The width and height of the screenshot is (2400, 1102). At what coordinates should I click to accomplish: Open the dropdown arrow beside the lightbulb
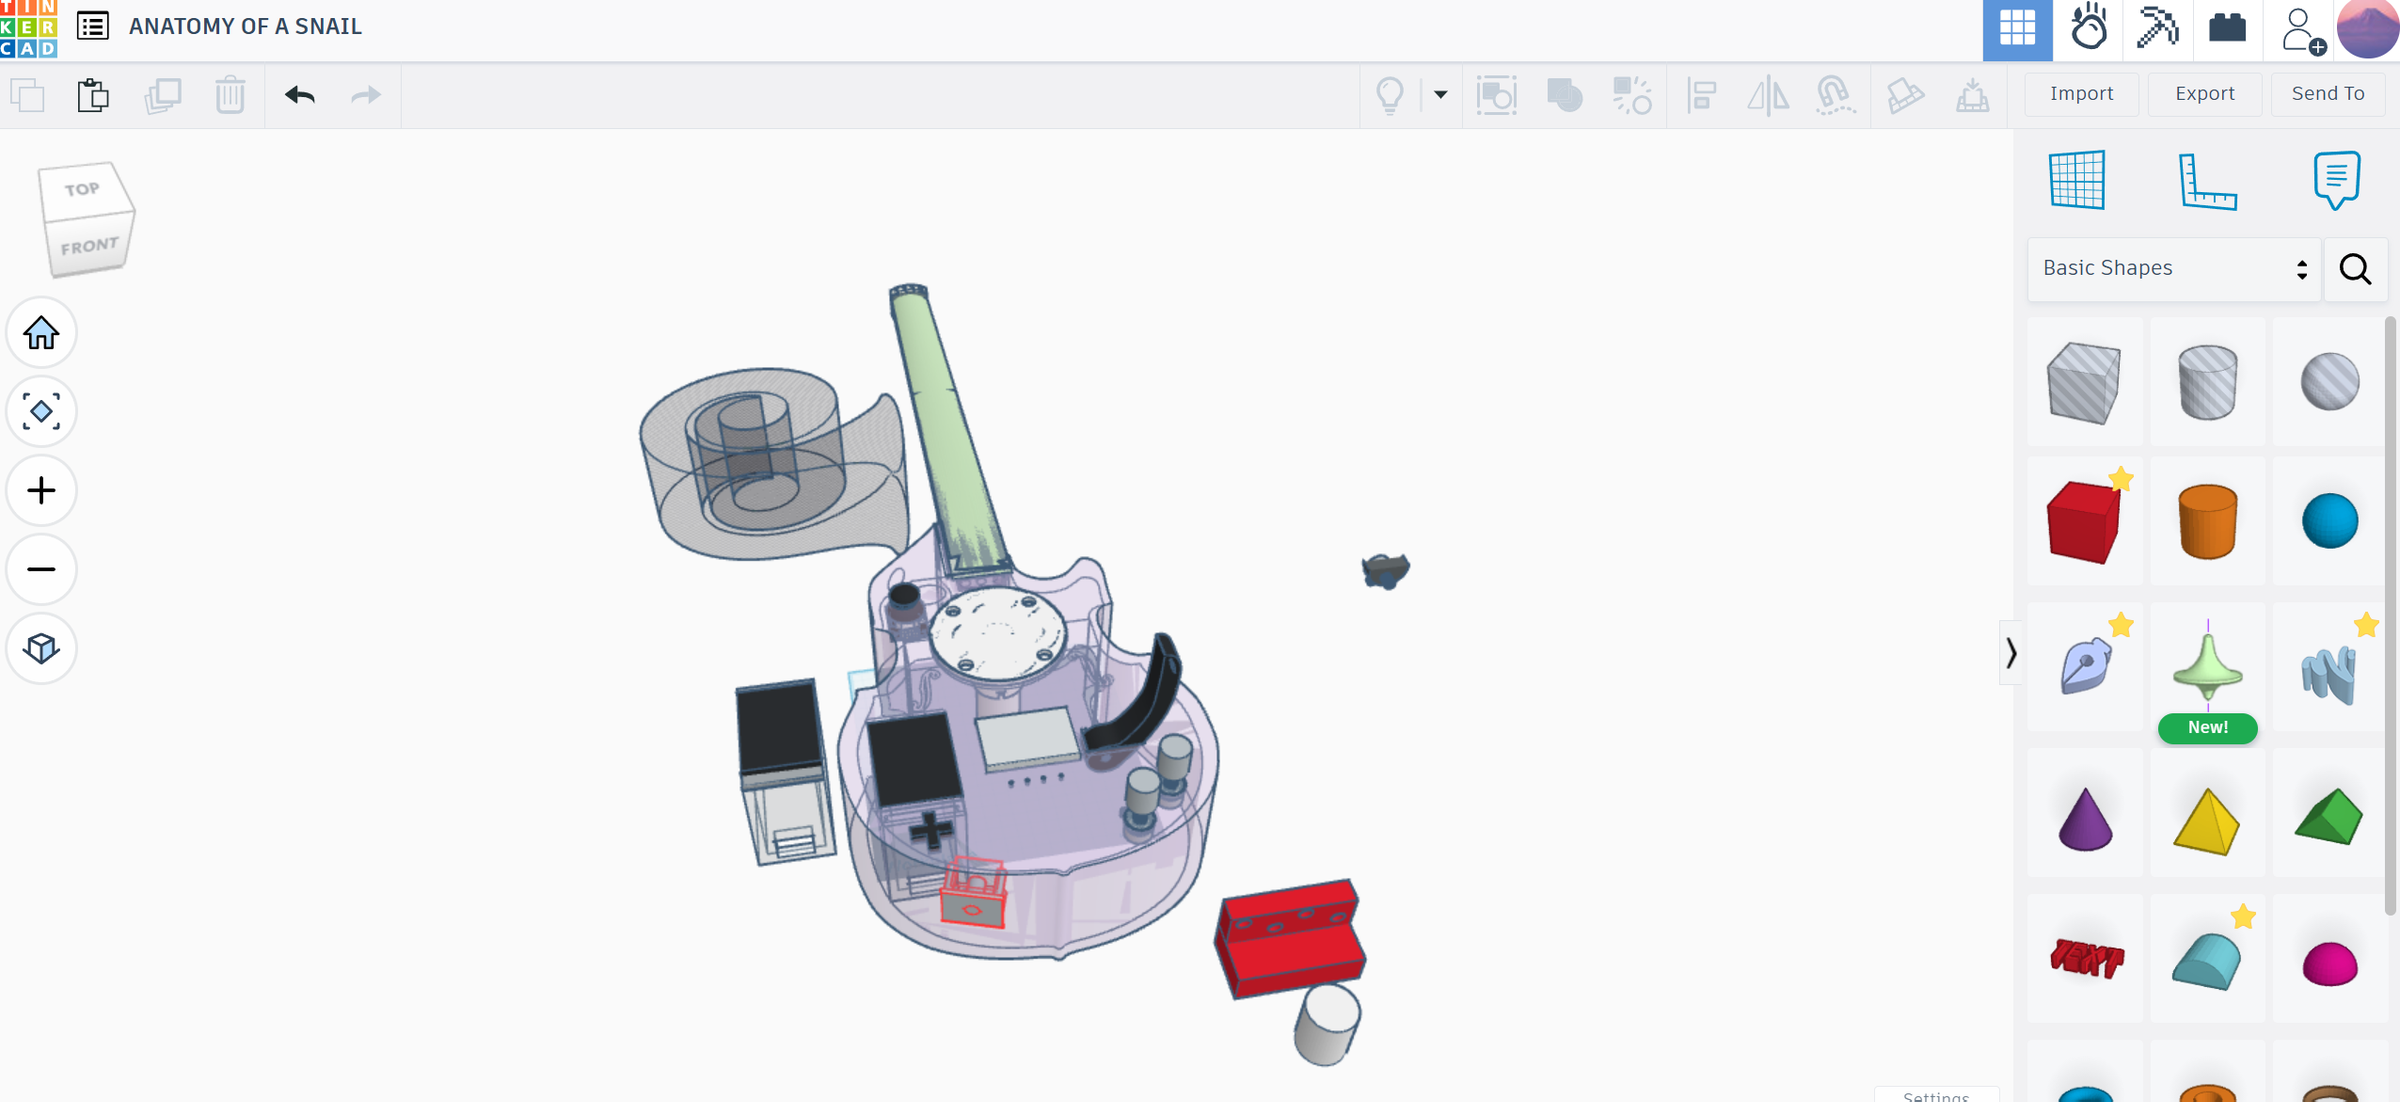pyautogui.click(x=1440, y=95)
